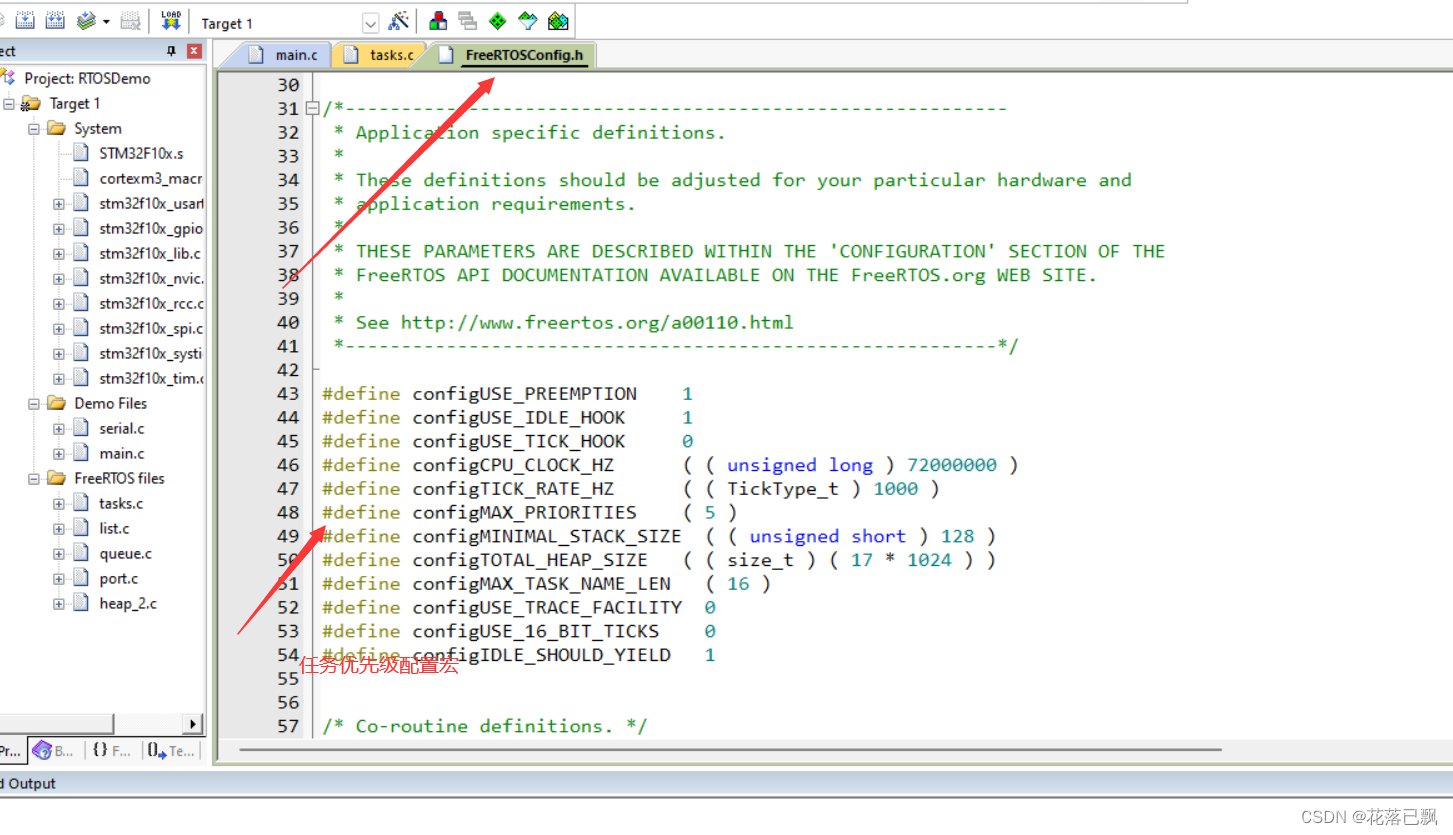Viewport: 1453px width, 835px height.
Task: Expand the stm32f10x_spi.c file node
Action: click(x=58, y=329)
